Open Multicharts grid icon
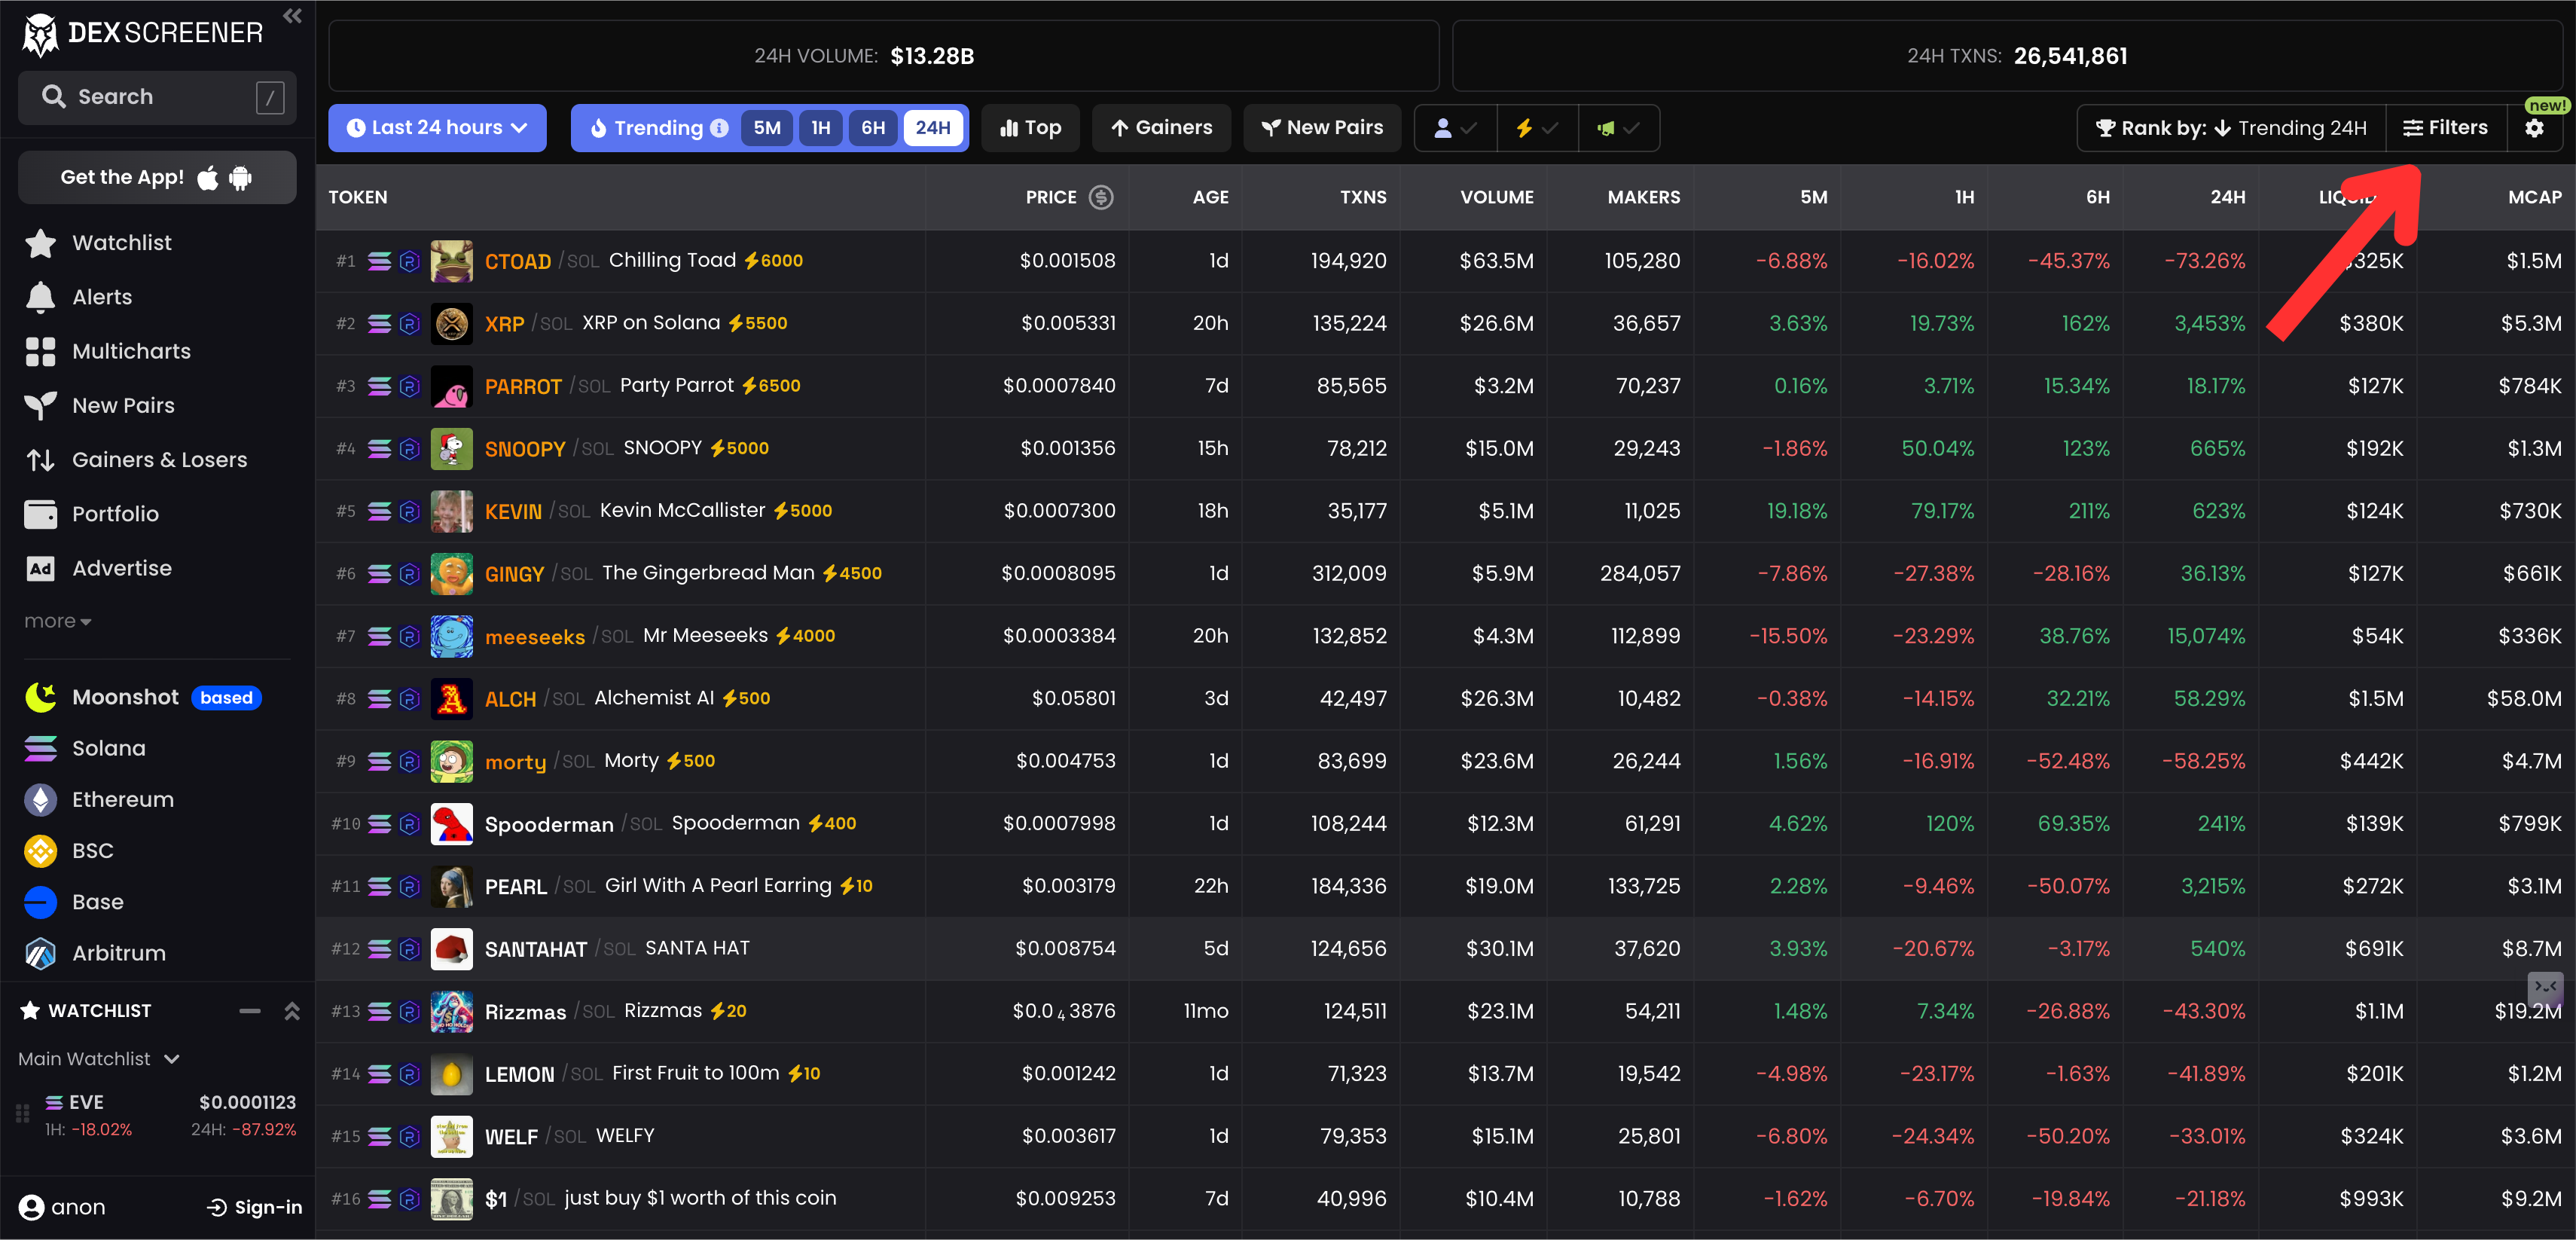This screenshot has width=2576, height=1240. [x=40, y=351]
